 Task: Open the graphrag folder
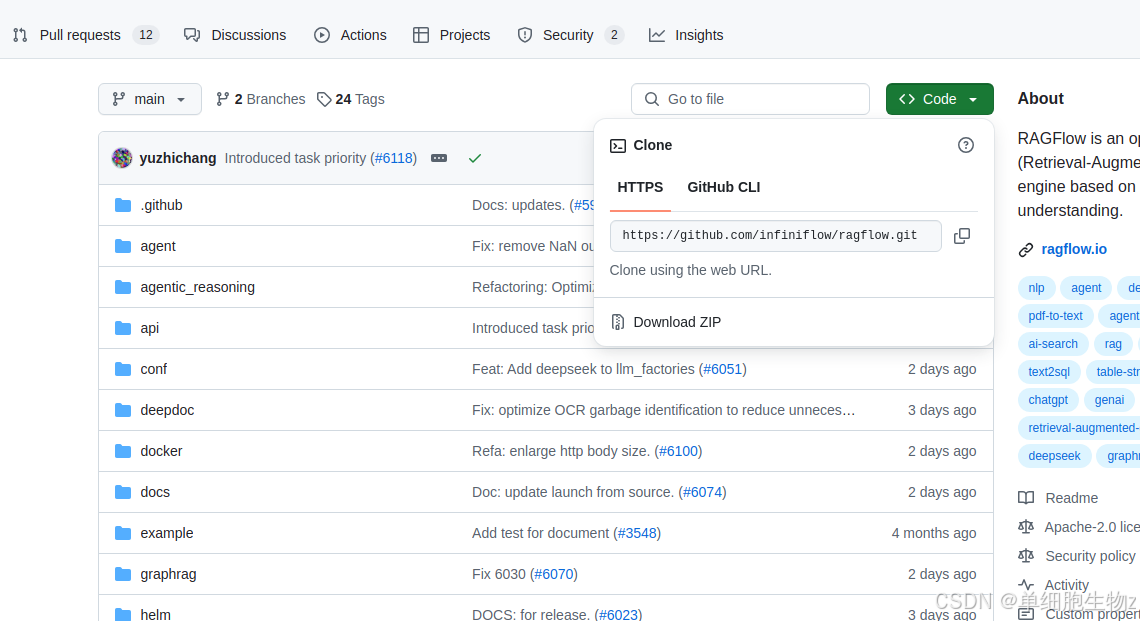[x=168, y=574]
